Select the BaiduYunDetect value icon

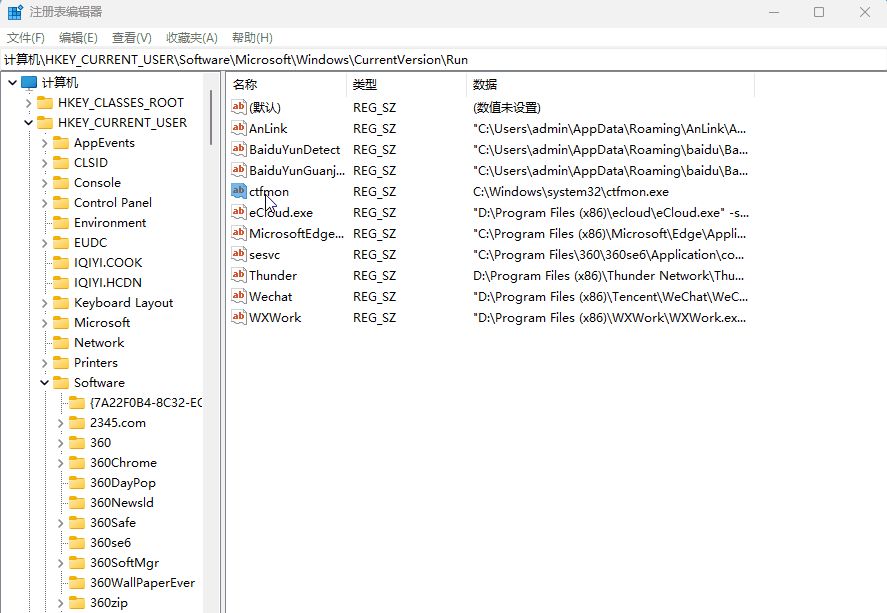239,149
